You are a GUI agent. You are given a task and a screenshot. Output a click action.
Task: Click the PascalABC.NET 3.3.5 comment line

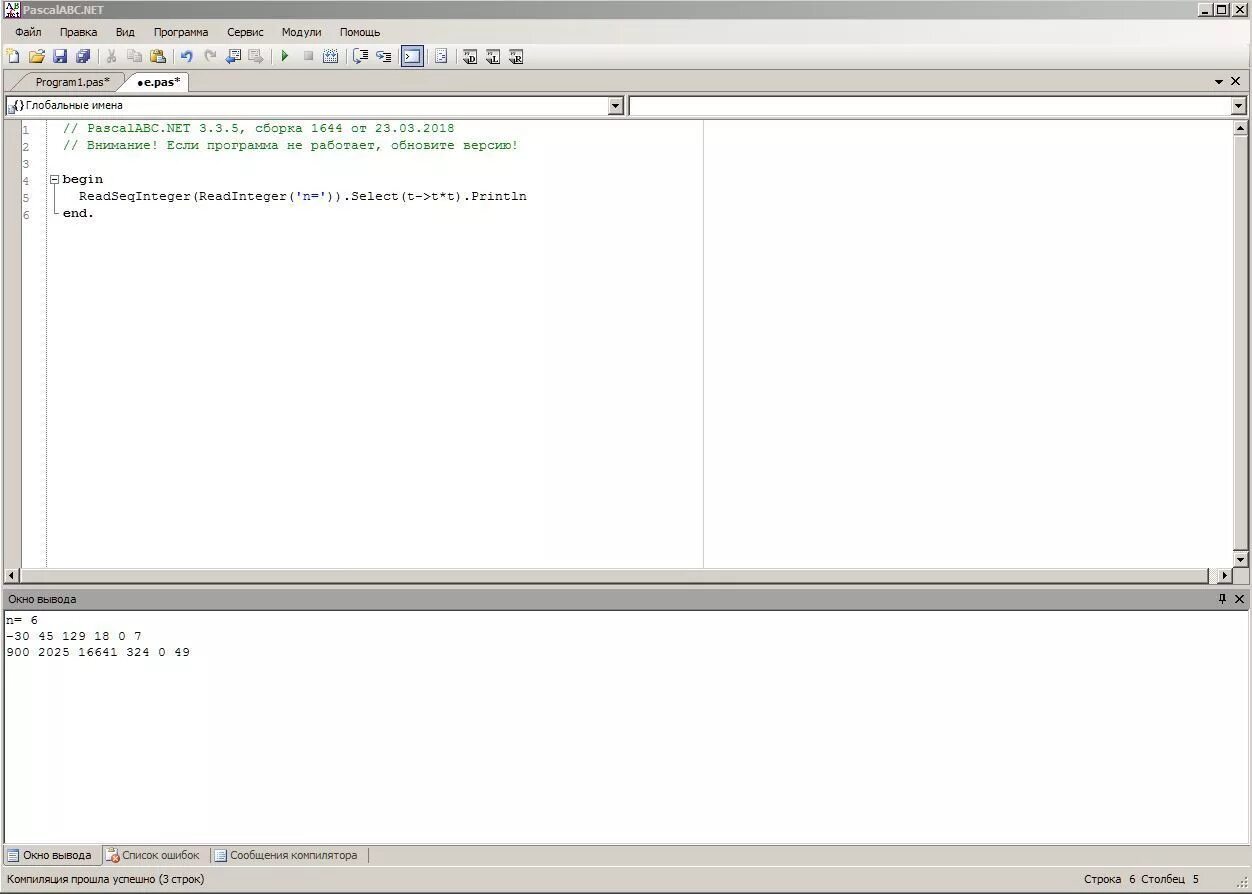coord(258,128)
